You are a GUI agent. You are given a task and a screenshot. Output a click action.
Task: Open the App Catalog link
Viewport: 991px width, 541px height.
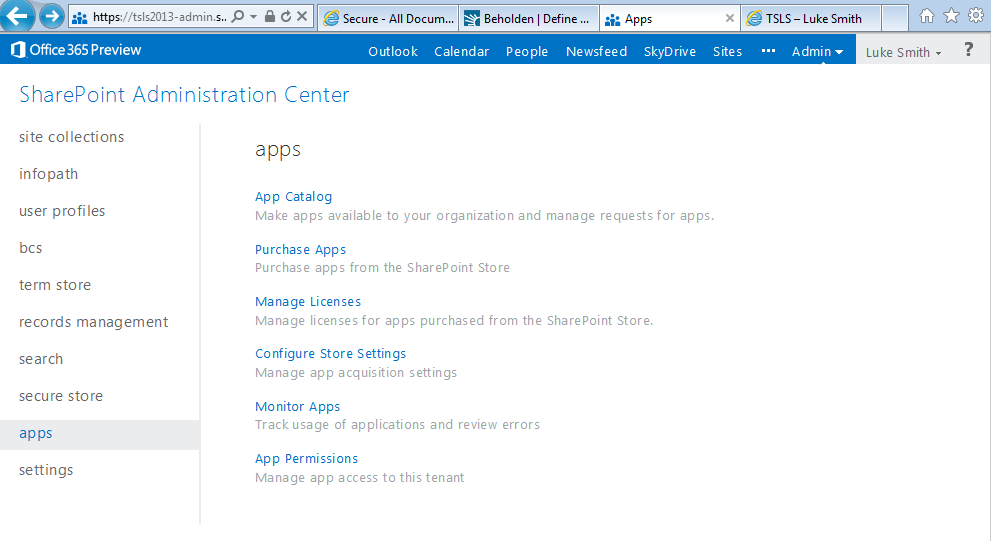pyautogui.click(x=293, y=197)
